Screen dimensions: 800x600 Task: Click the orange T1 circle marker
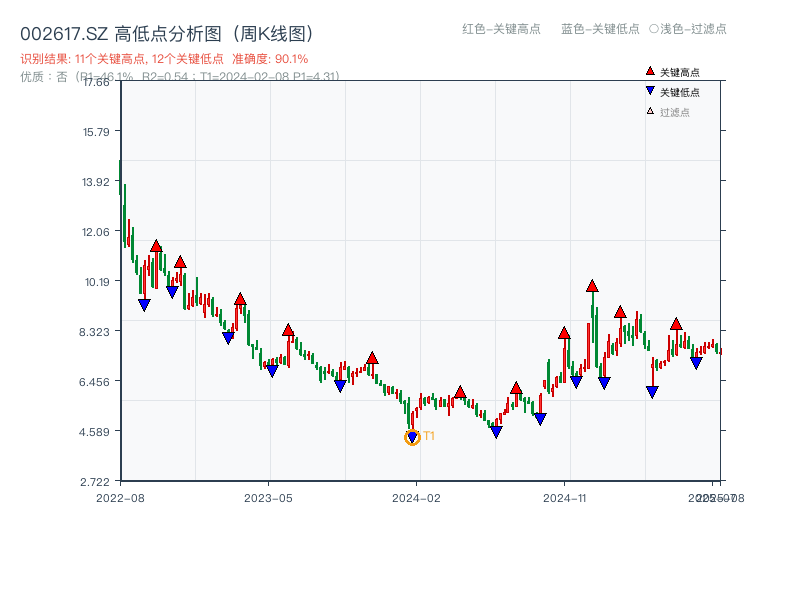412,437
